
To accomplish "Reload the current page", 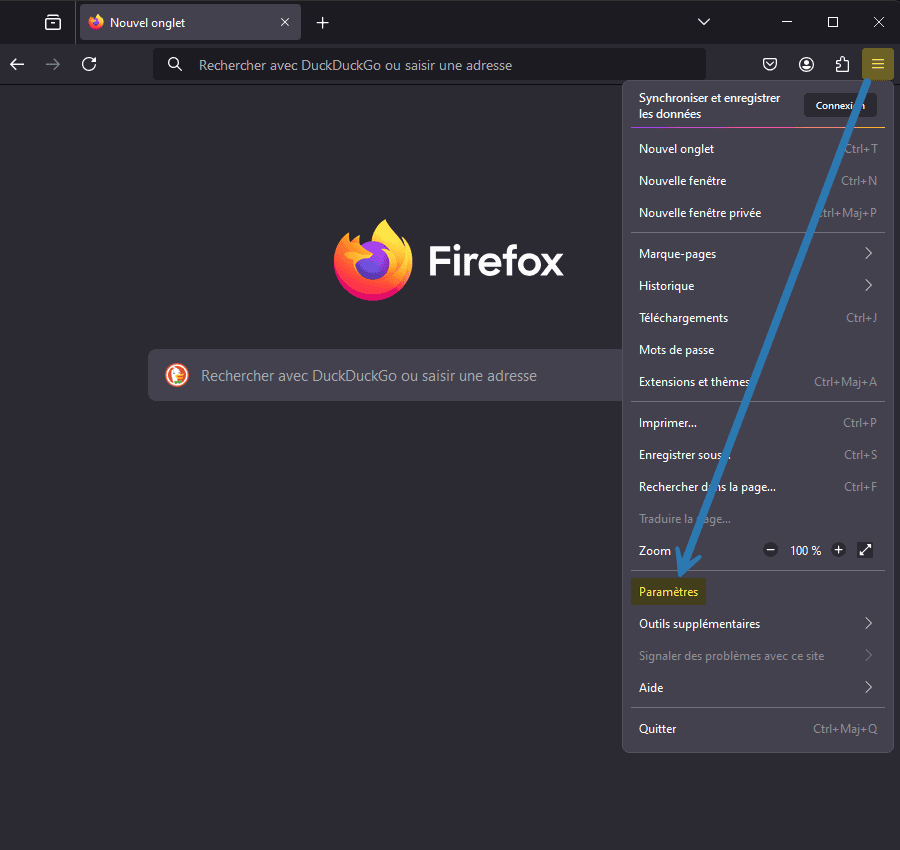I will tap(89, 64).
